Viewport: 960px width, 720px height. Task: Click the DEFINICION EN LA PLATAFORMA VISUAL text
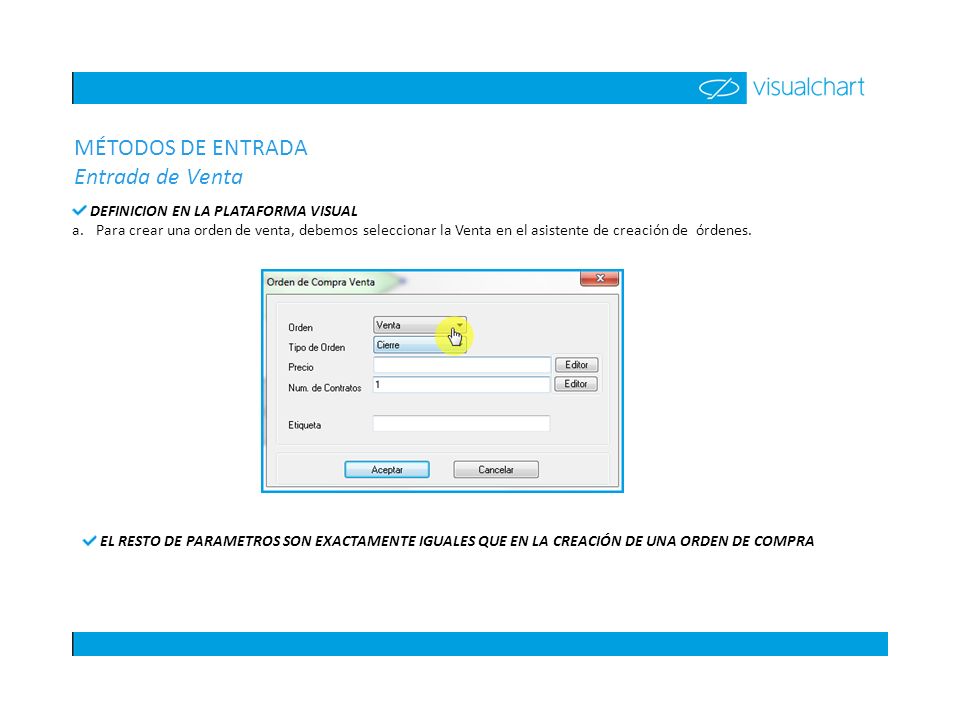click(223, 211)
